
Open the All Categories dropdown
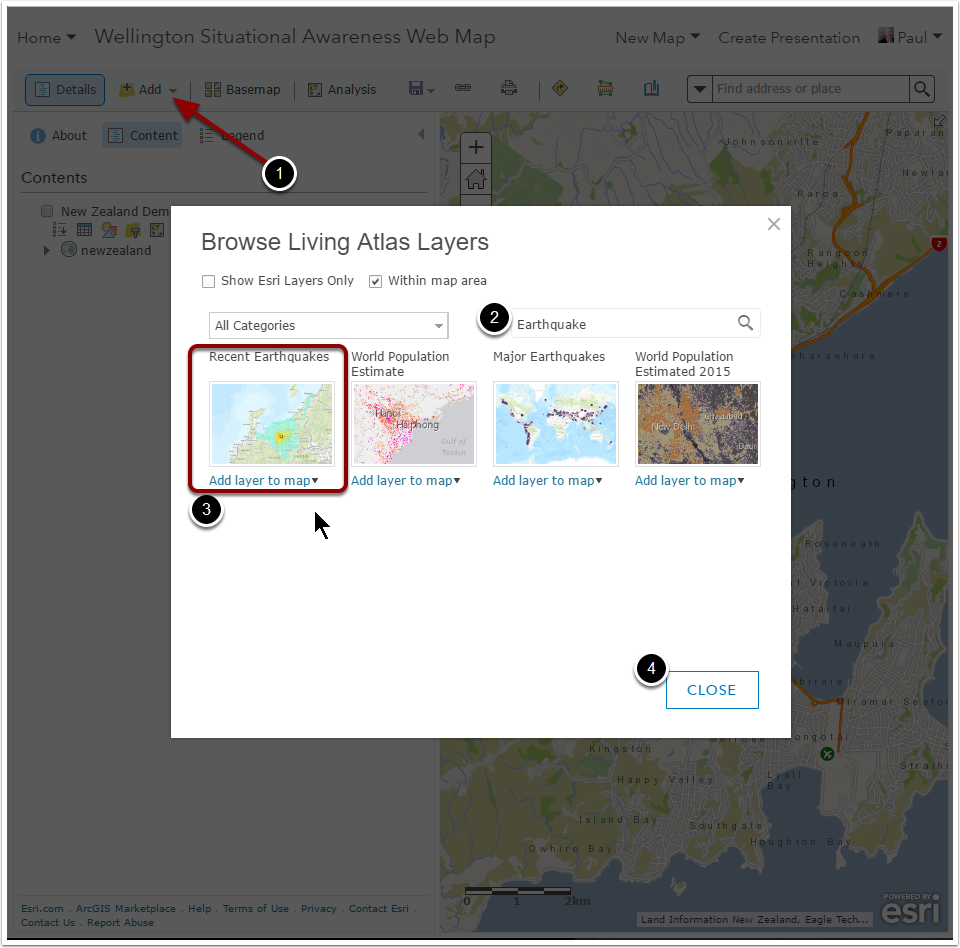[x=328, y=325]
